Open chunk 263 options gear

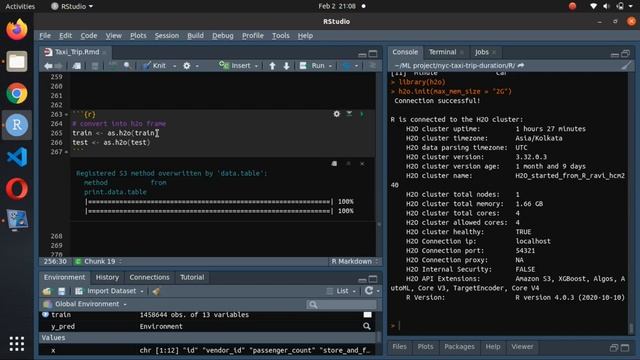click(336, 114)
